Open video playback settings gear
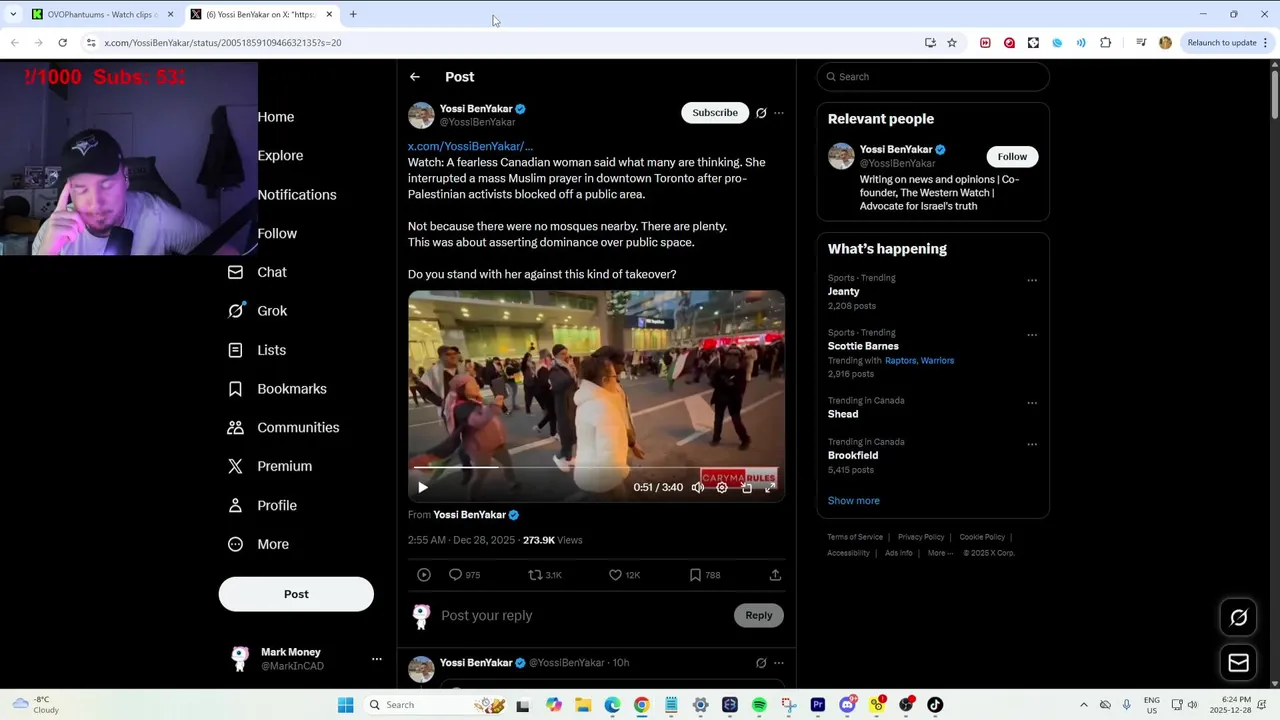This screenshot has height=720, width=1280. point(722,487)
